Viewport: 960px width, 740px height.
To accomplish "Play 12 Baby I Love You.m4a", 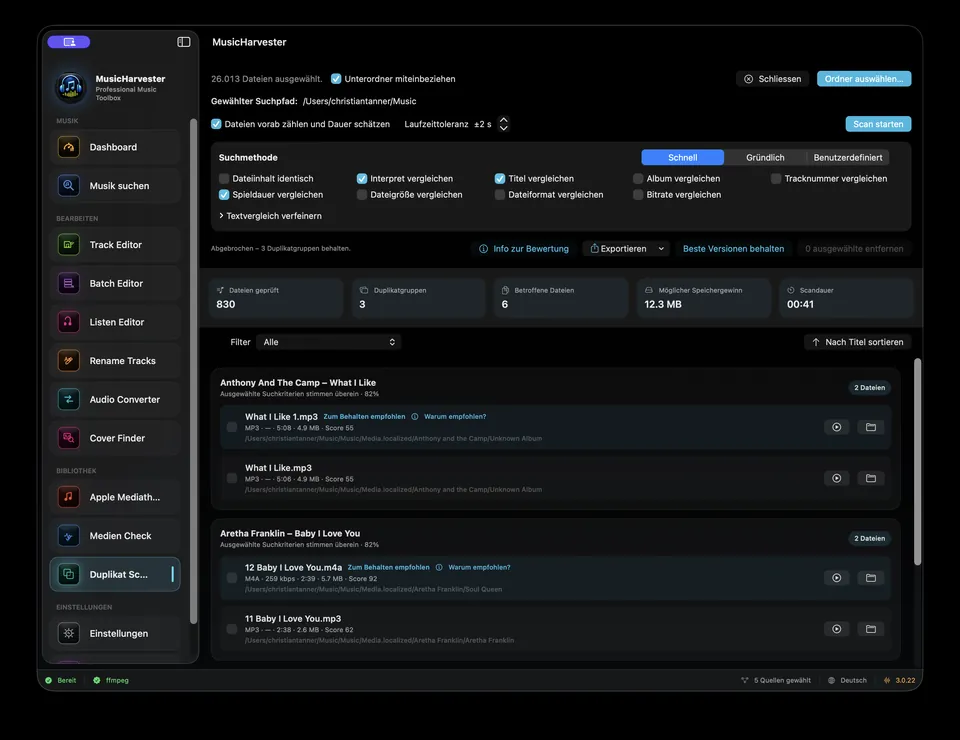I will [x=836, y=578].
